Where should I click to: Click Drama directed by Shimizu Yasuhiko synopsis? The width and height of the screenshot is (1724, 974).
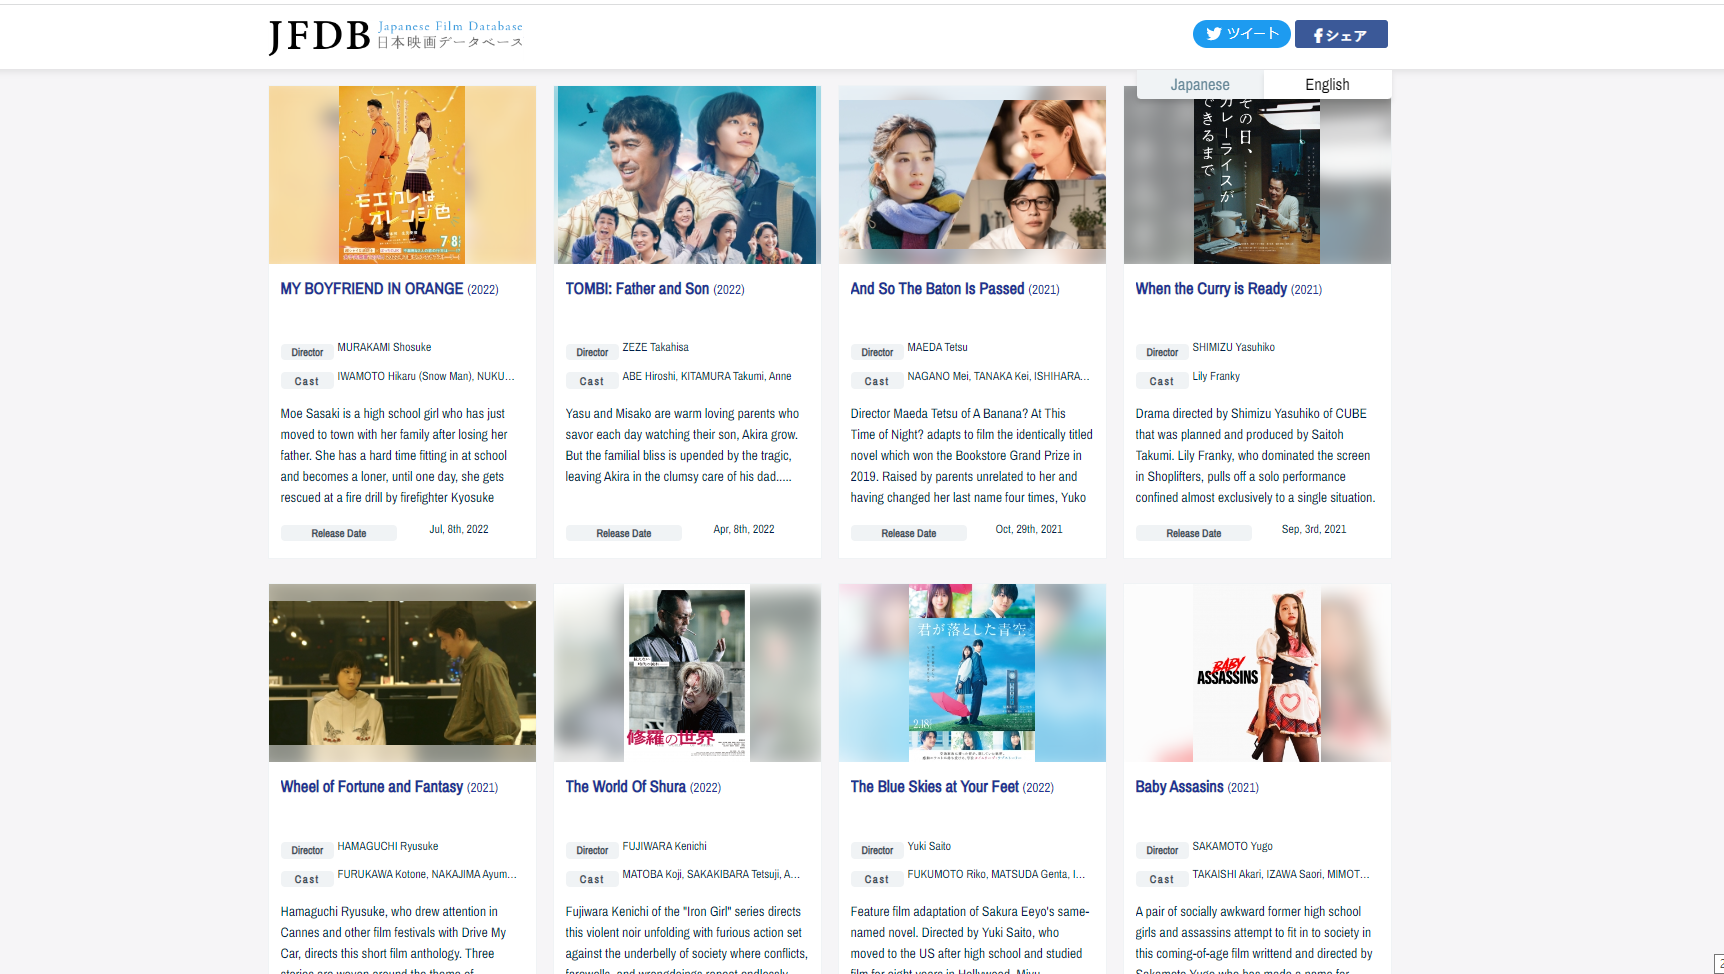click(1255, 455)
